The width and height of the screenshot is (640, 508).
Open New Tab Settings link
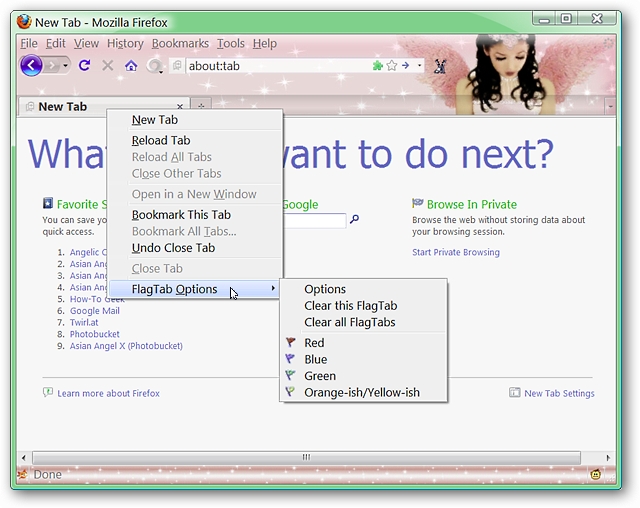click(559, 394)
